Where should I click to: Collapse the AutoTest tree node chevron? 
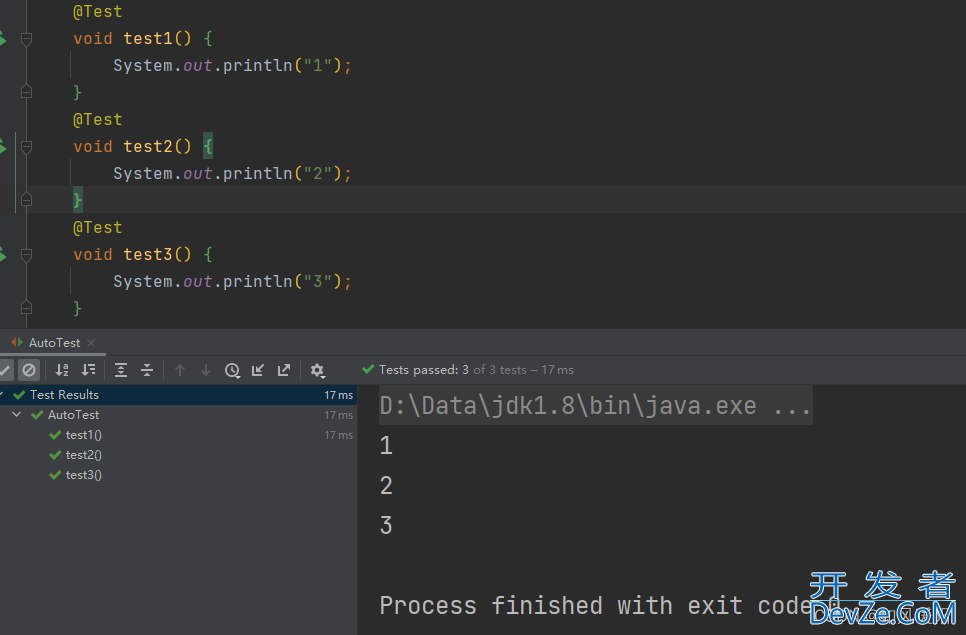pos(17,415)
